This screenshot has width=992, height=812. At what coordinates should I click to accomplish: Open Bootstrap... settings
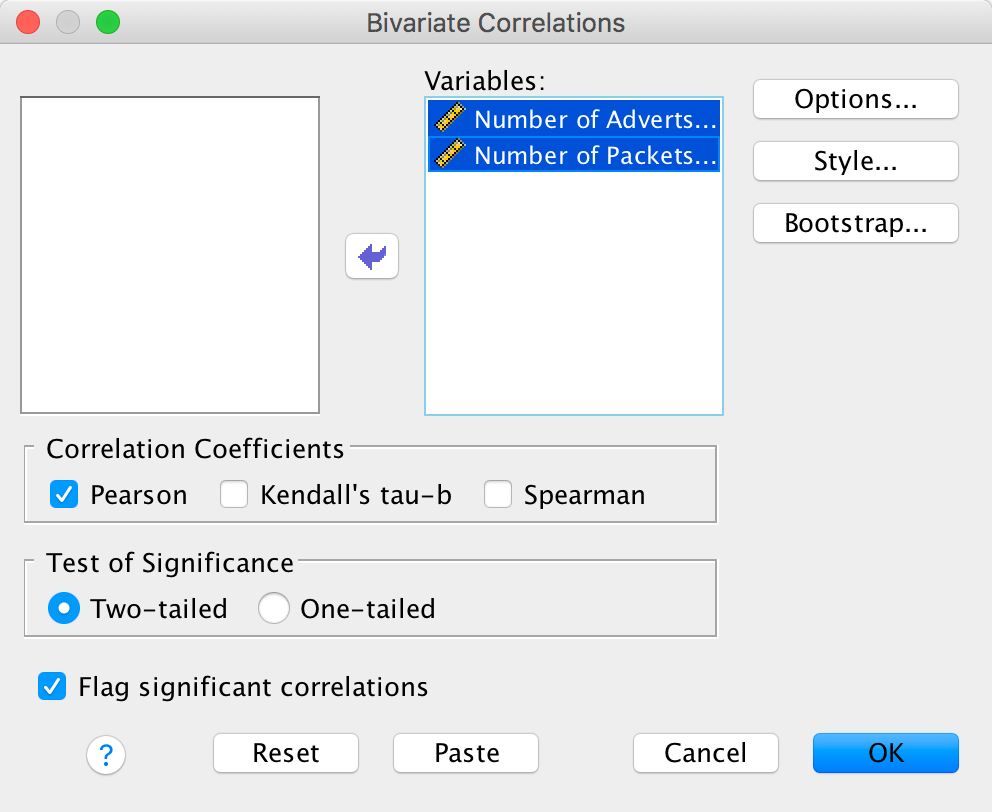click(856, 223)
